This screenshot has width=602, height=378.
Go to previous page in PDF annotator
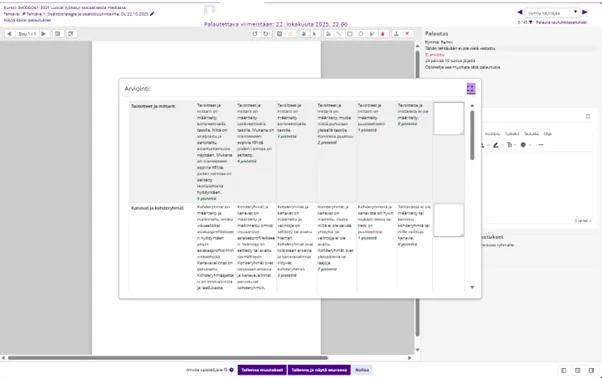point(9,34)
